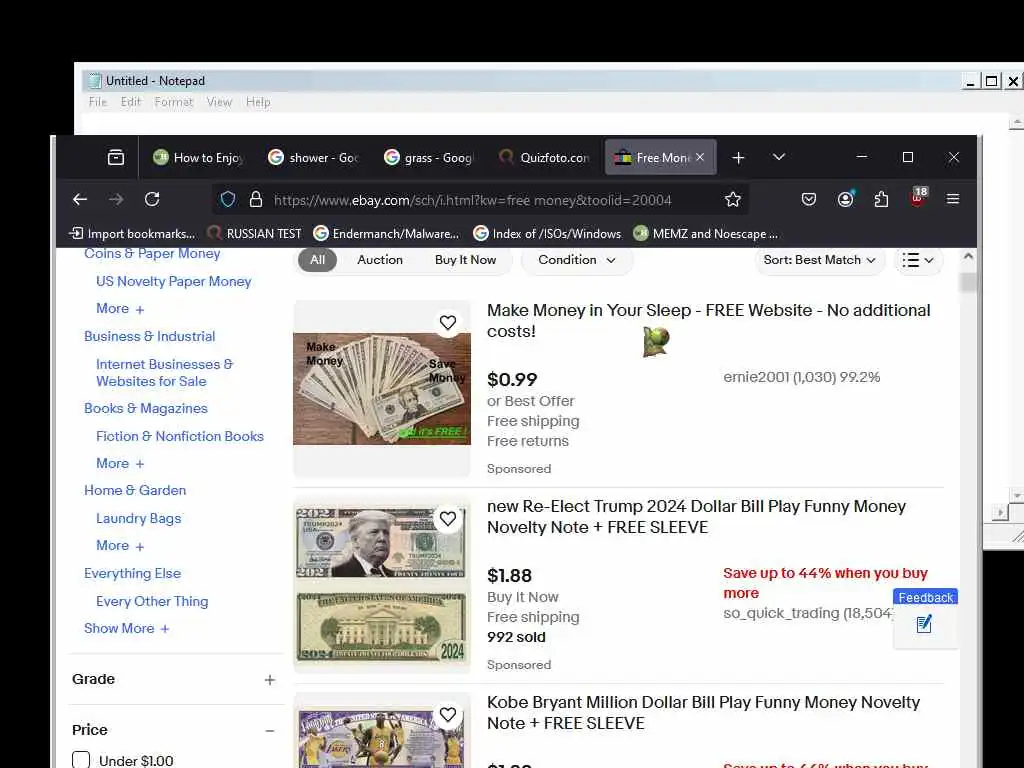Open Books & Magazines category
This screenshot has width=1024, height=768.
[x=146, y=408]
